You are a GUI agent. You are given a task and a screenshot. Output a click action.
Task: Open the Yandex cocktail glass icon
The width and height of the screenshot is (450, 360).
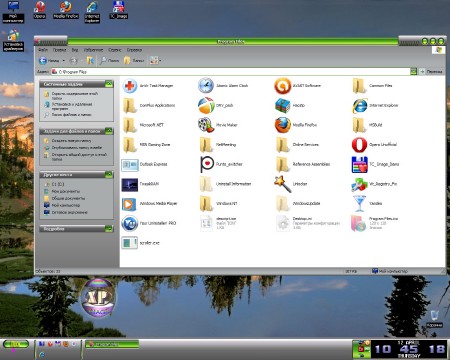click(x=359, y=204)
